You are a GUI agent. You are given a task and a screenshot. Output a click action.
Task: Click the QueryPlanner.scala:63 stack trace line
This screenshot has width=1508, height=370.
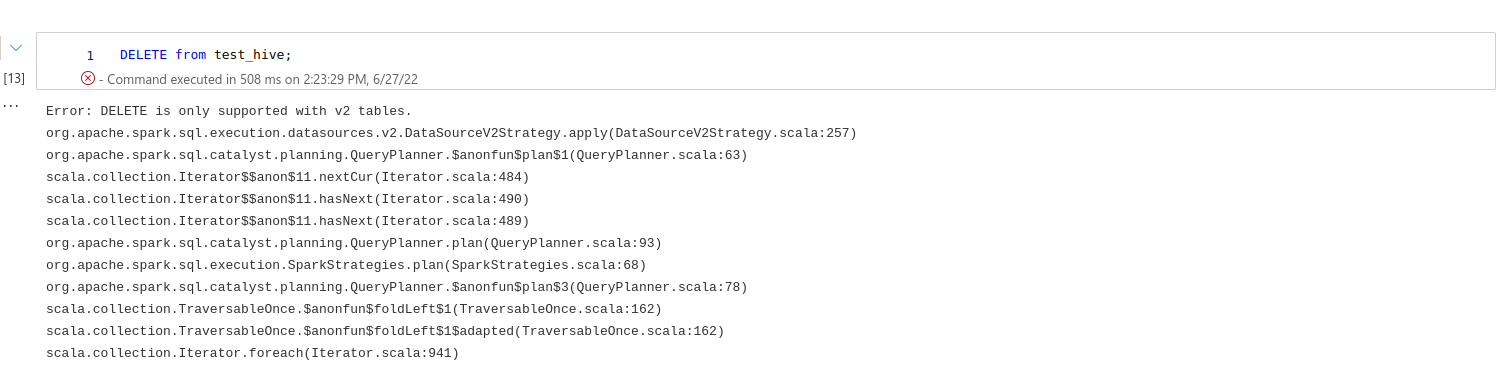(397, 155)
